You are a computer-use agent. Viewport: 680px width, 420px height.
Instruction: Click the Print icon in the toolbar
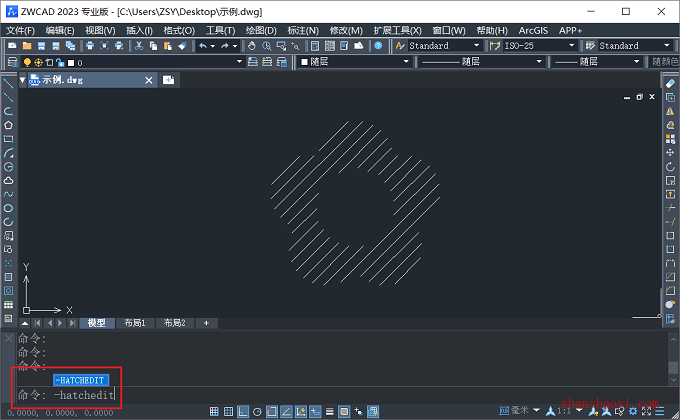(90, 46)
